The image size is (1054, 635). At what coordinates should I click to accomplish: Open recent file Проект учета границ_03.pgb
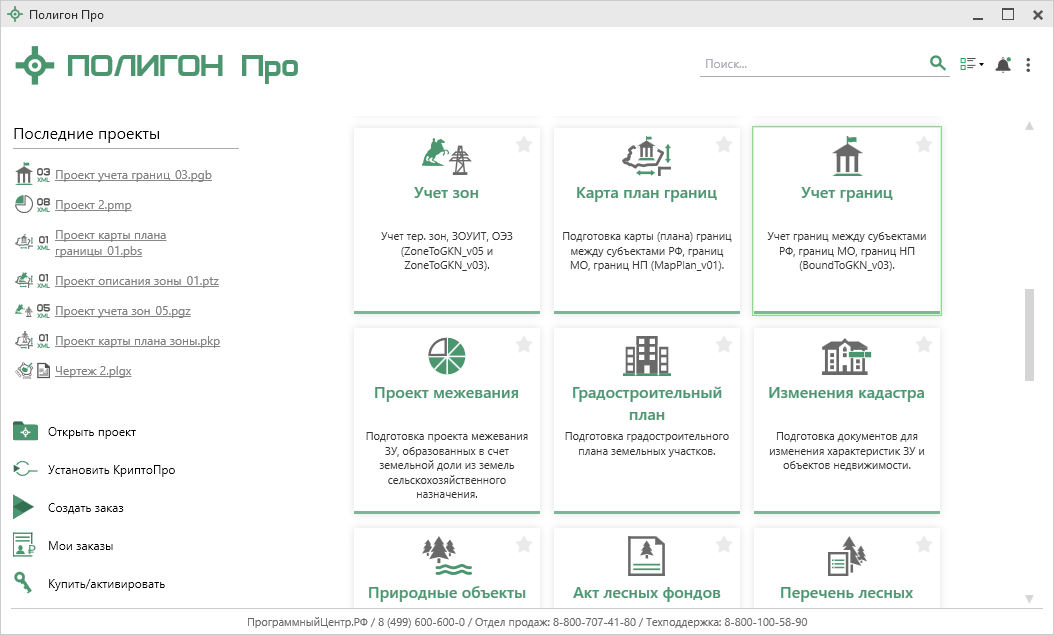click(x=133, y=175)
